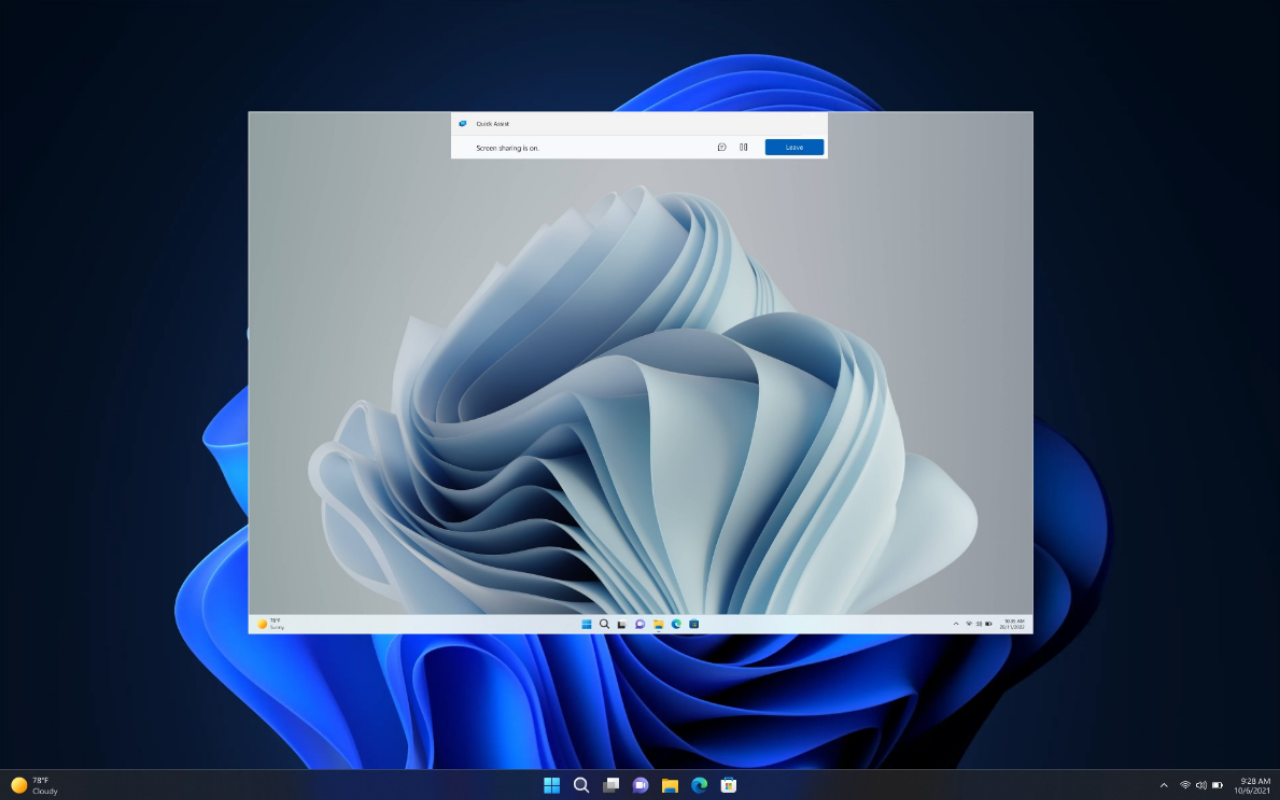
Task: Click the volume speaker icon in local tray
Action: click(x=1201, y=785)
